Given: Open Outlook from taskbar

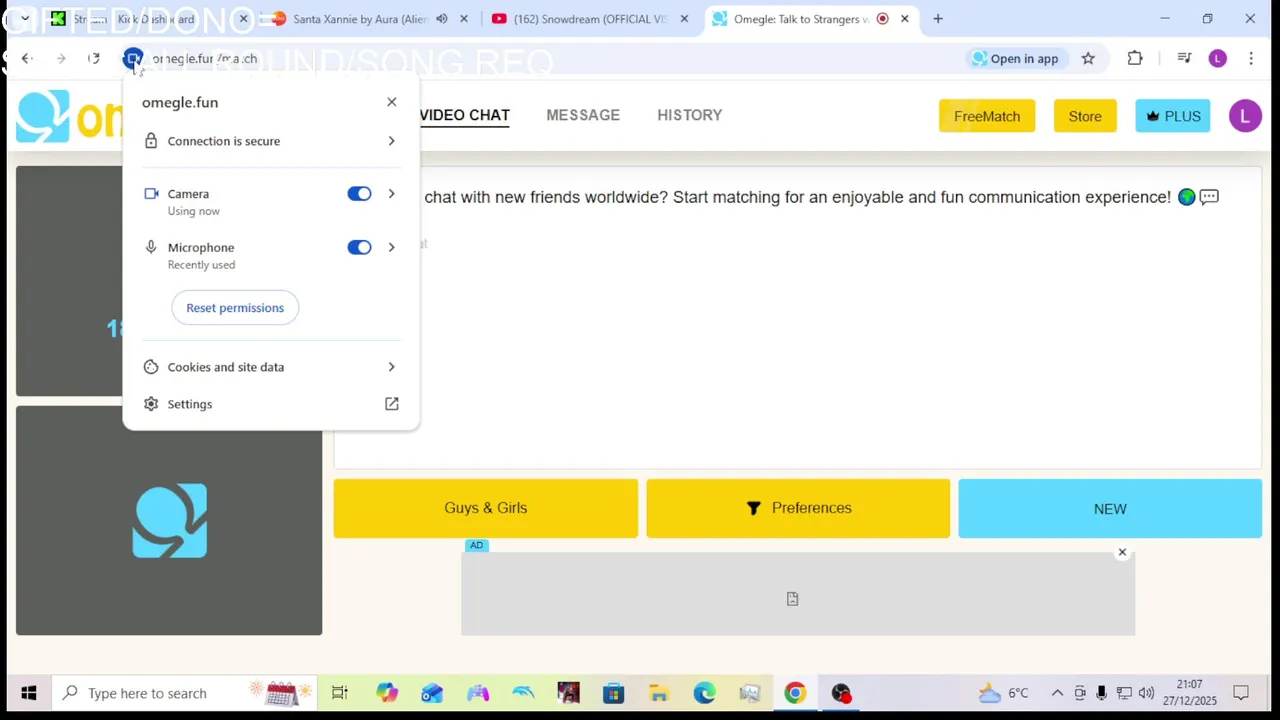Looking at the screenshot, I should (432, 693).
